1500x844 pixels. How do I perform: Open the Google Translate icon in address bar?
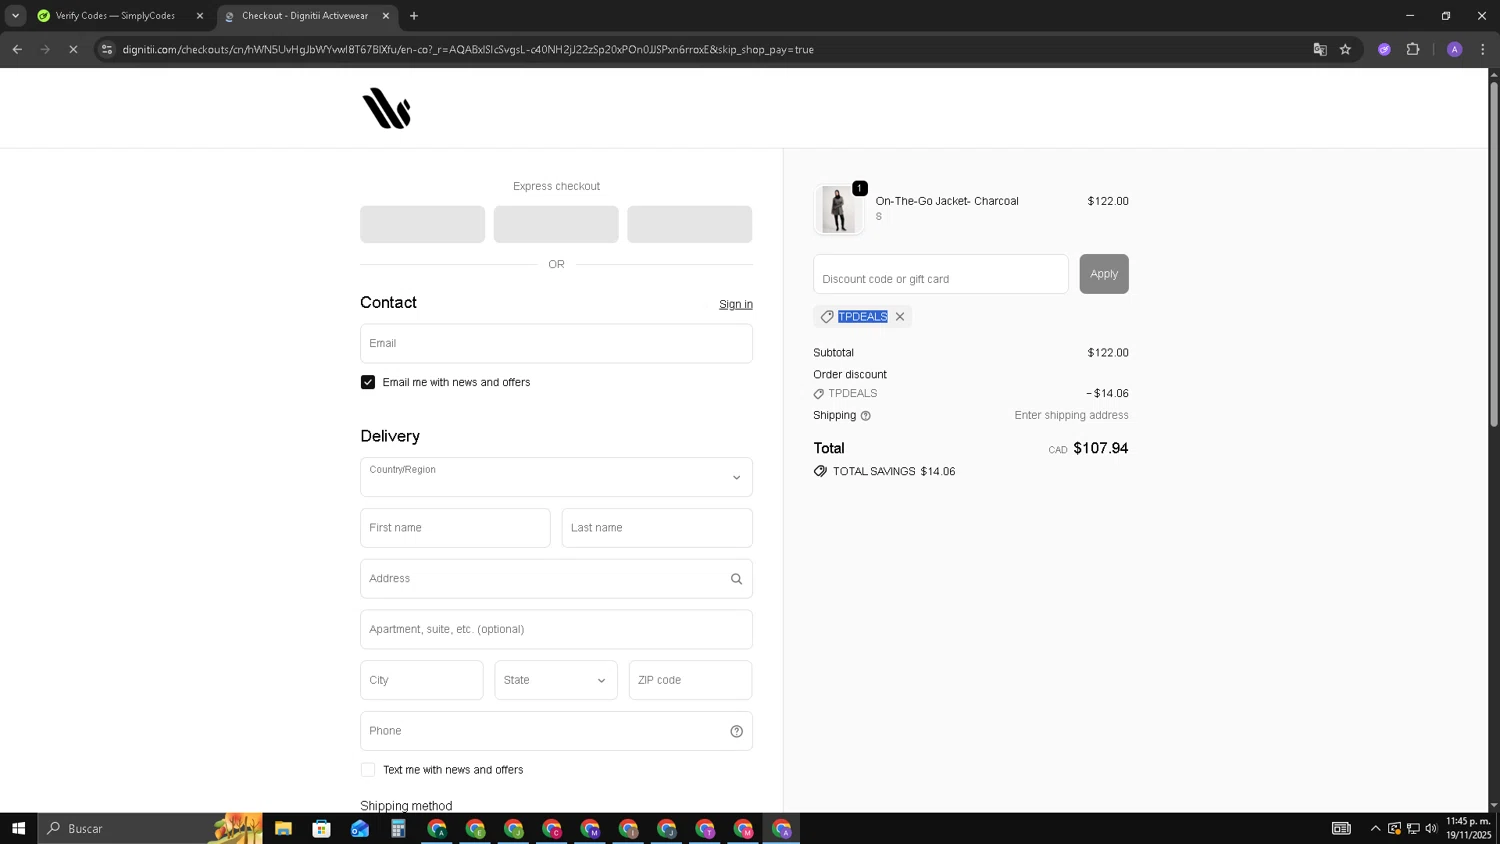[1320, 49]
